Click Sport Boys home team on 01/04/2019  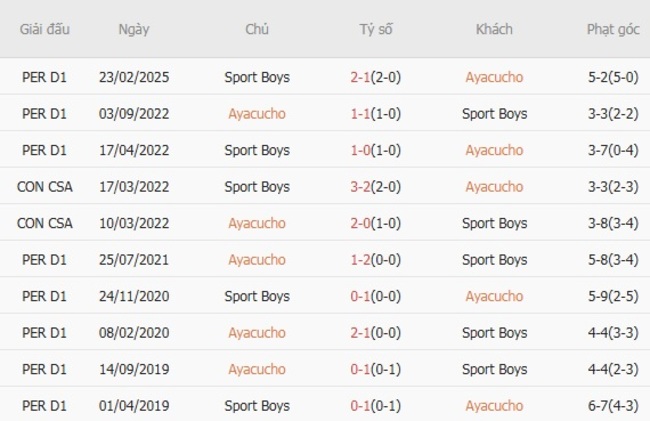pos(257,406)
